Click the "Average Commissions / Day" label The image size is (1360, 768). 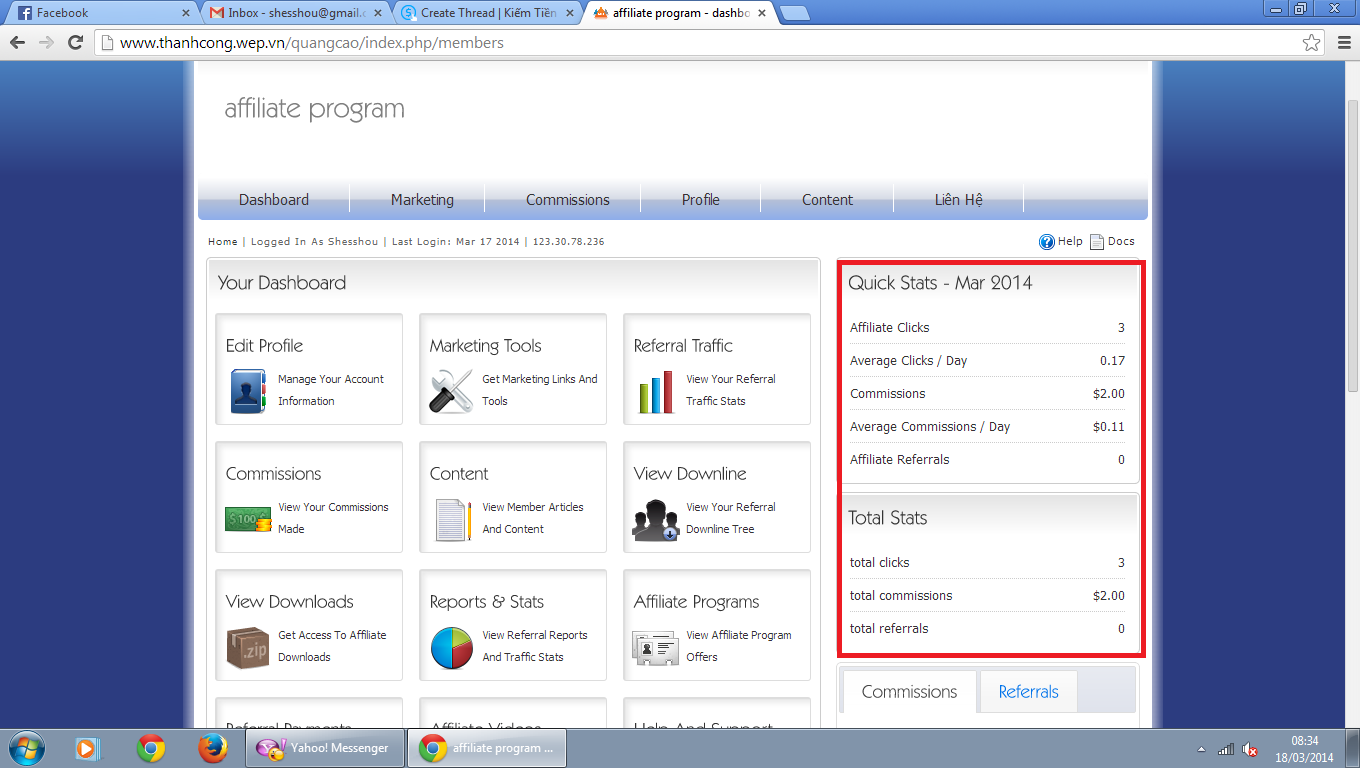tap(930, 427)
